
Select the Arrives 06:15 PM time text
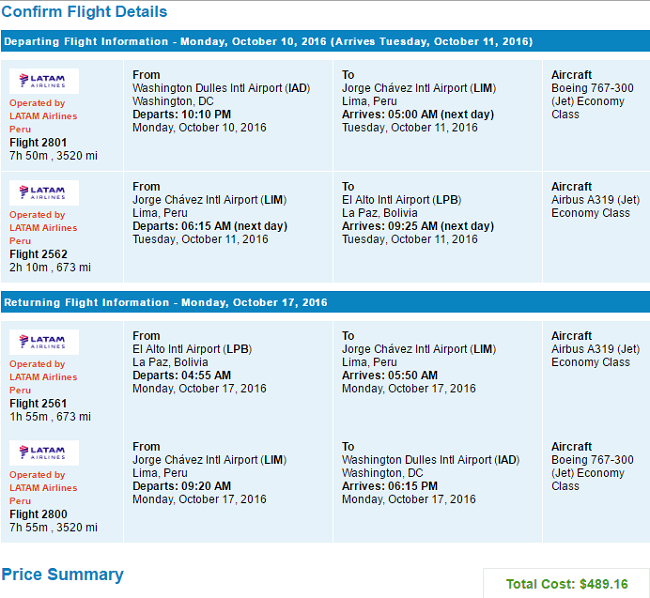click(389, 486)
